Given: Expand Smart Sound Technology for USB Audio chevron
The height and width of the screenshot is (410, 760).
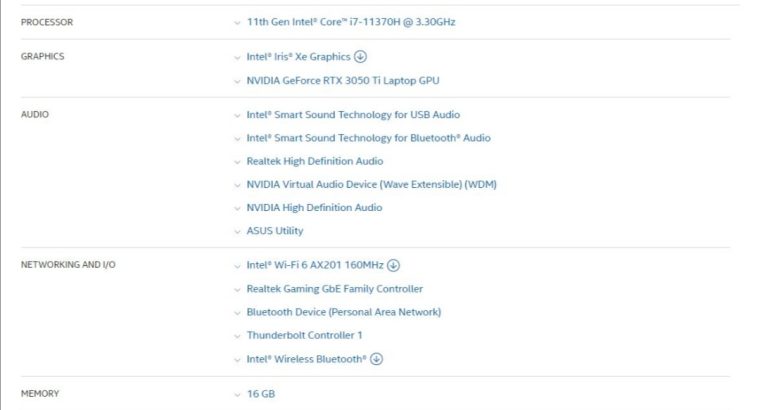Looking at the screenshot, I should click(237, 115).
